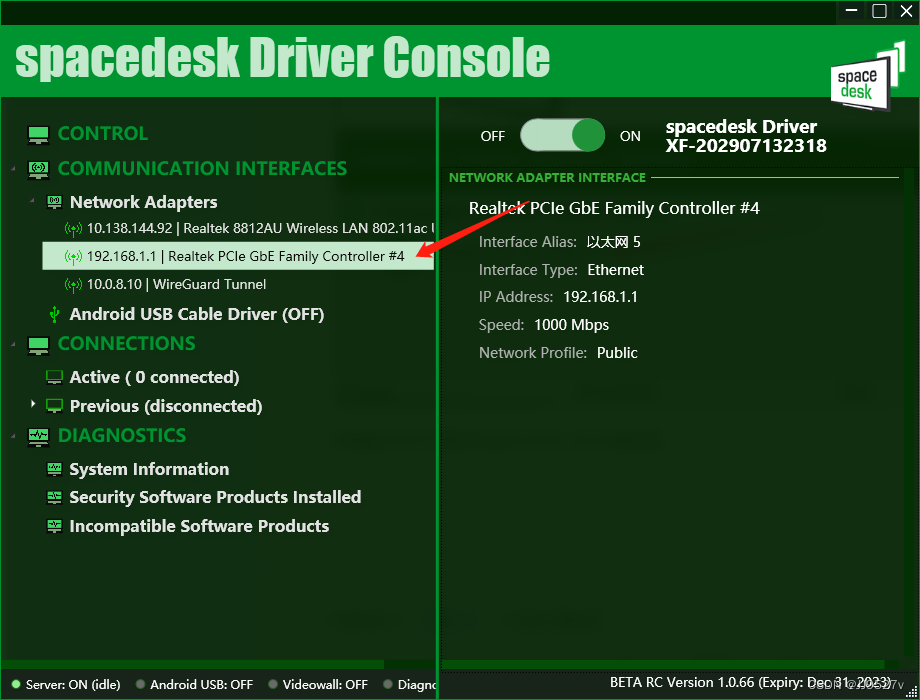Click the CONTROL monitor icon
The image size is (920, 700).
coord(39,134)
